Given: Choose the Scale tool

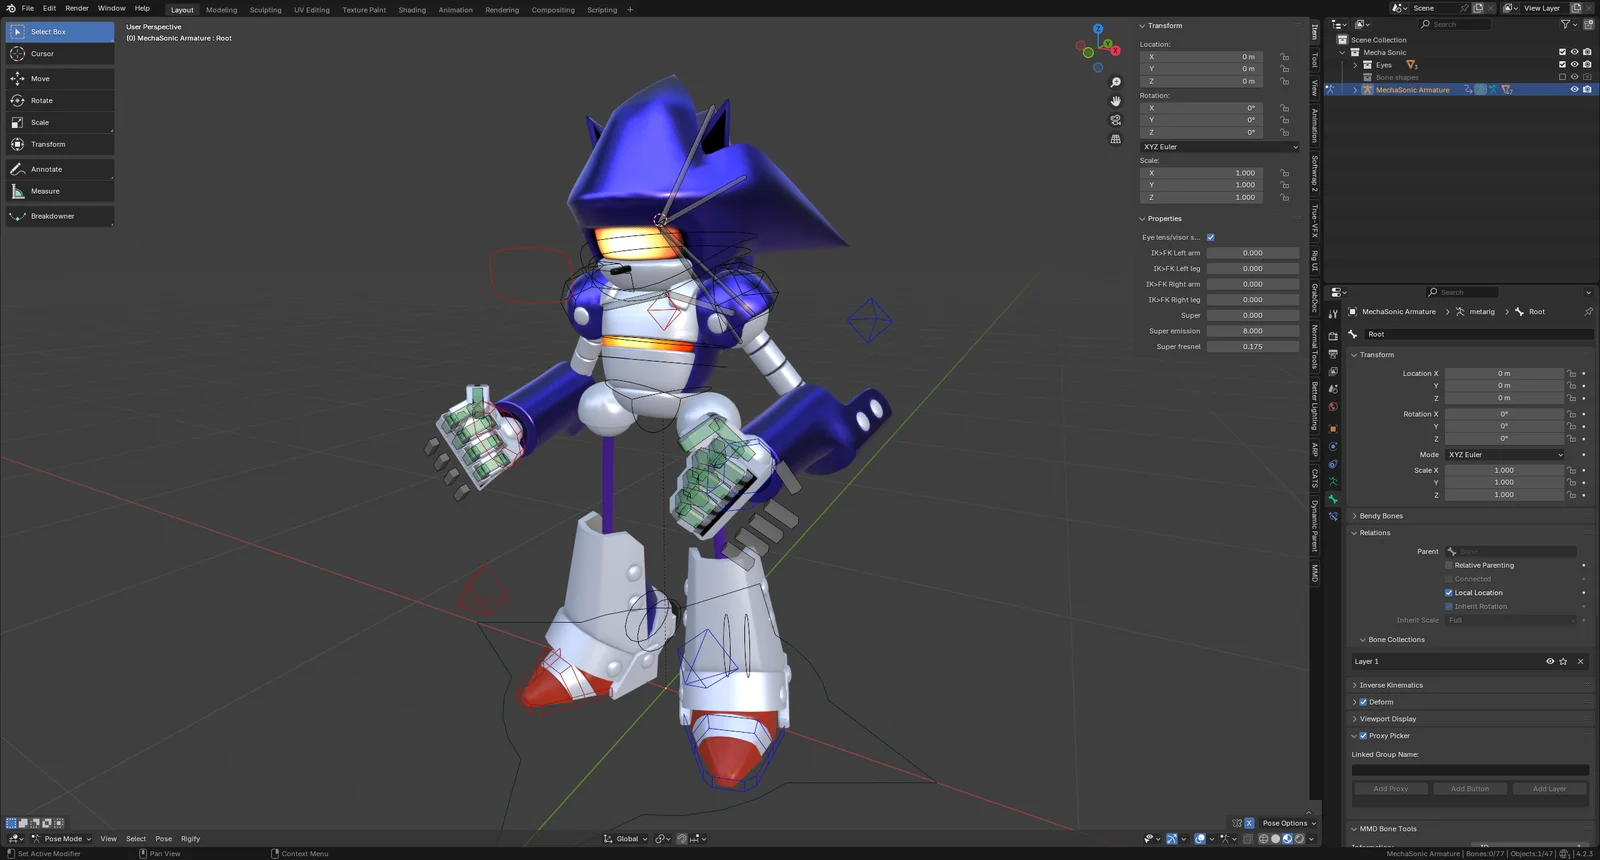Looking at the screenshot, I should pyautogui.click(x=60, y=122).
